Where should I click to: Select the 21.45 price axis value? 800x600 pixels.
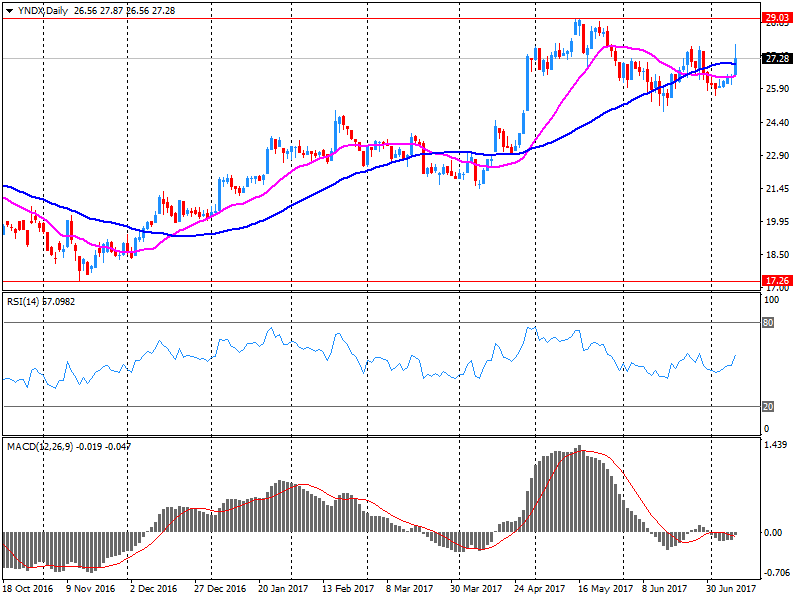777,189
